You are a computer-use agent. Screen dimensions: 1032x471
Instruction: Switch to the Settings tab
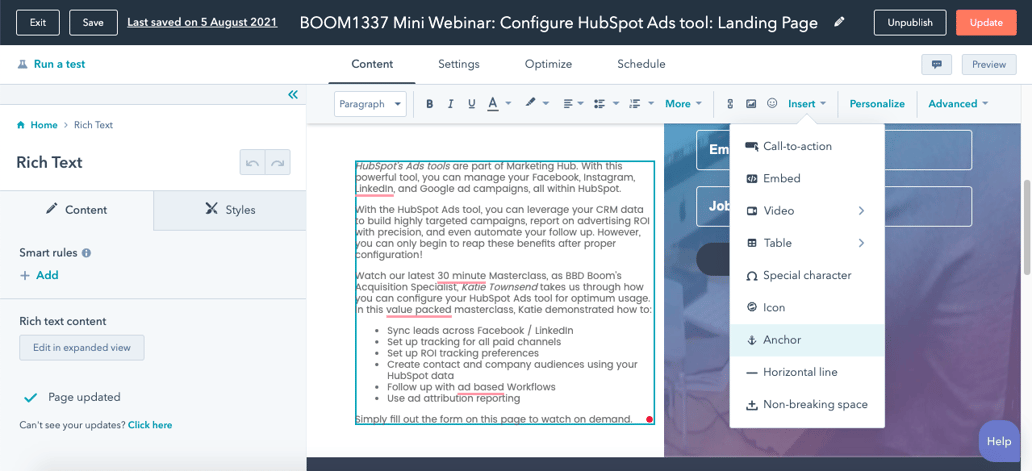click(x=459, y=64)
